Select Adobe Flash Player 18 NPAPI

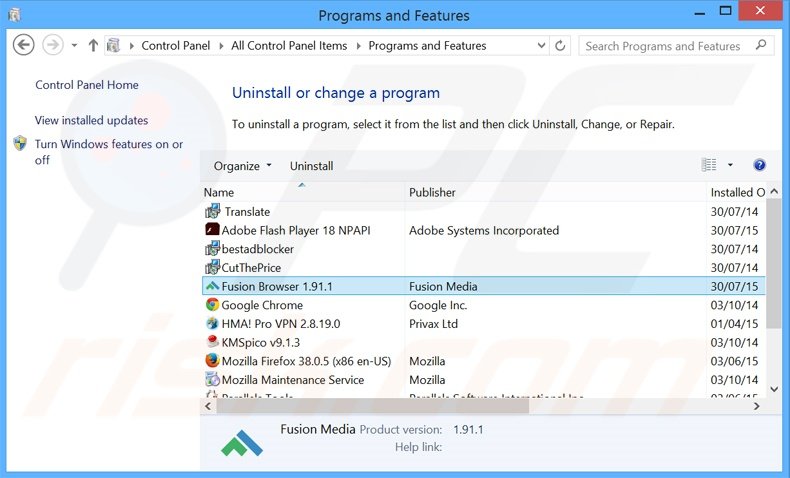pyautogui.click(x=295, y=230)
